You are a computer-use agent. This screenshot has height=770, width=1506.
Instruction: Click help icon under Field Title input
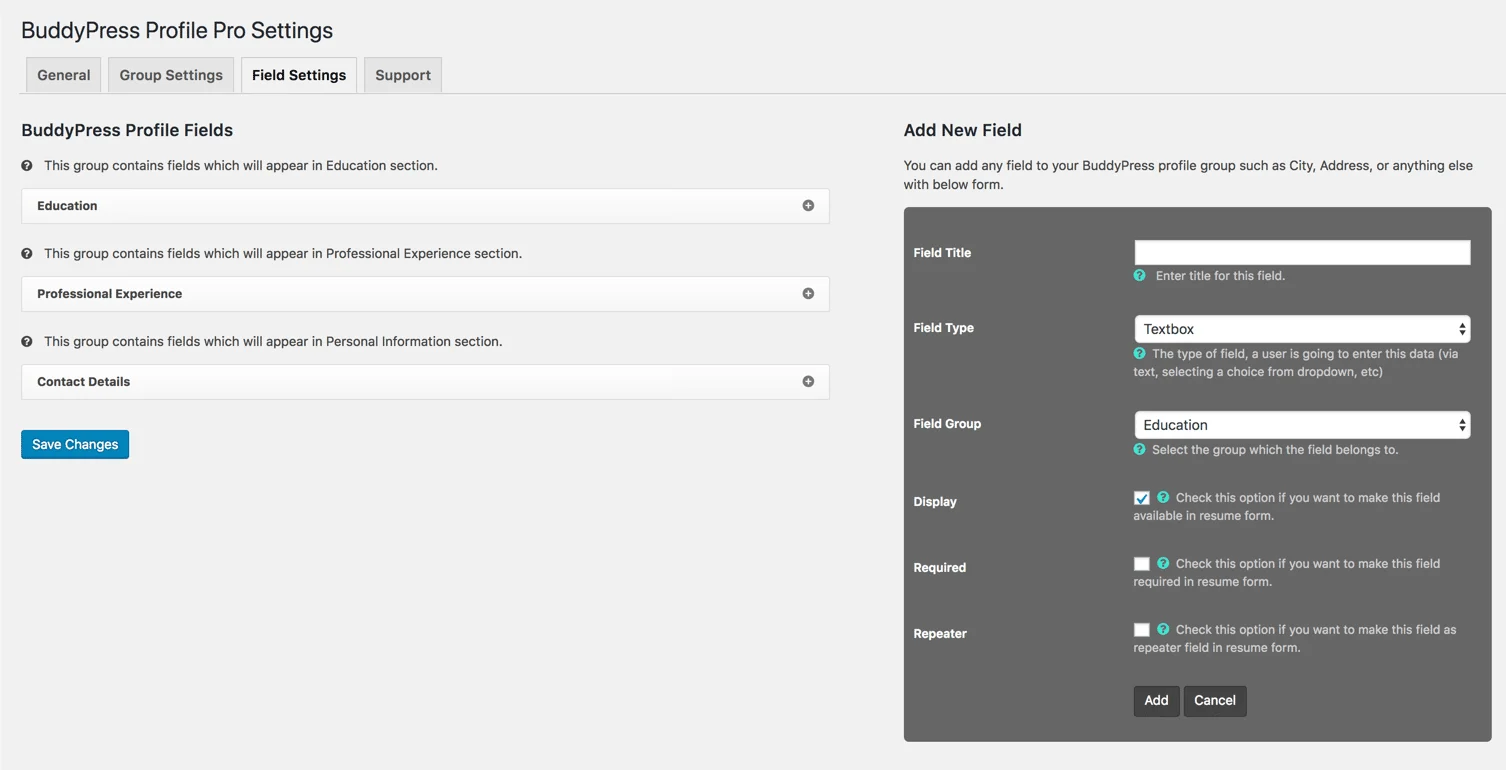tap(1139, 275)
